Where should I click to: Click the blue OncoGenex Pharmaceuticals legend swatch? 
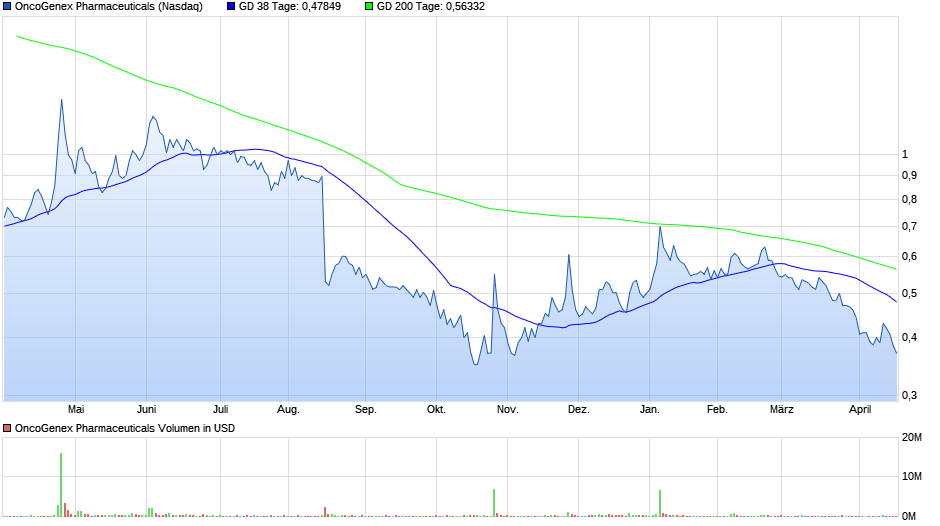pos(7,7)
